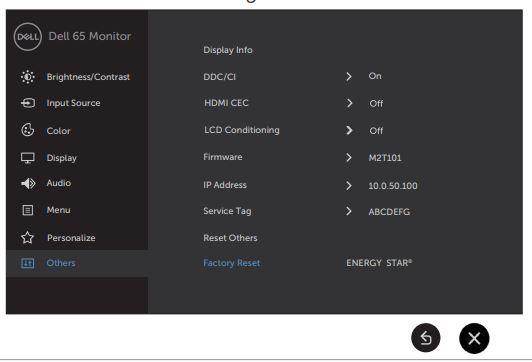Screen dimensions: 532x362
Task: Select the Display Info option
Action: pos(228,50)
